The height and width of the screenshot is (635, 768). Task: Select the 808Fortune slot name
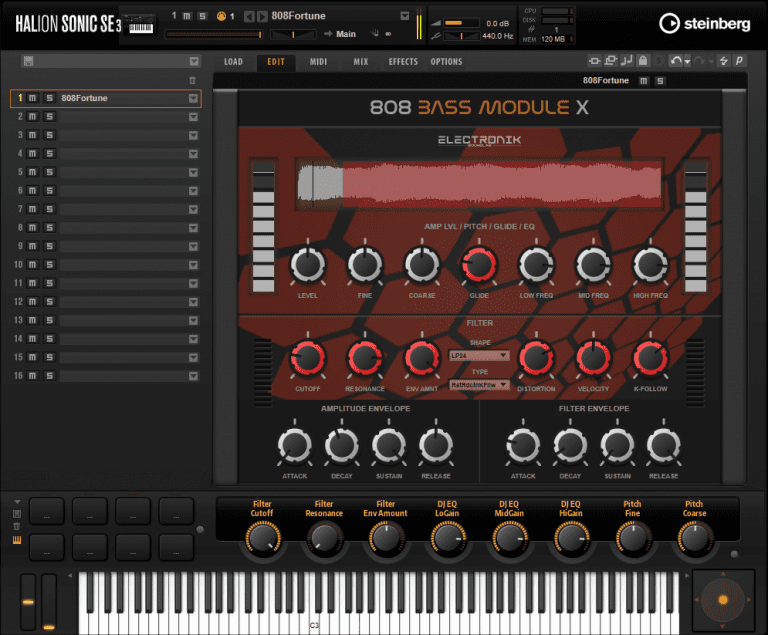tap(84, 98)
